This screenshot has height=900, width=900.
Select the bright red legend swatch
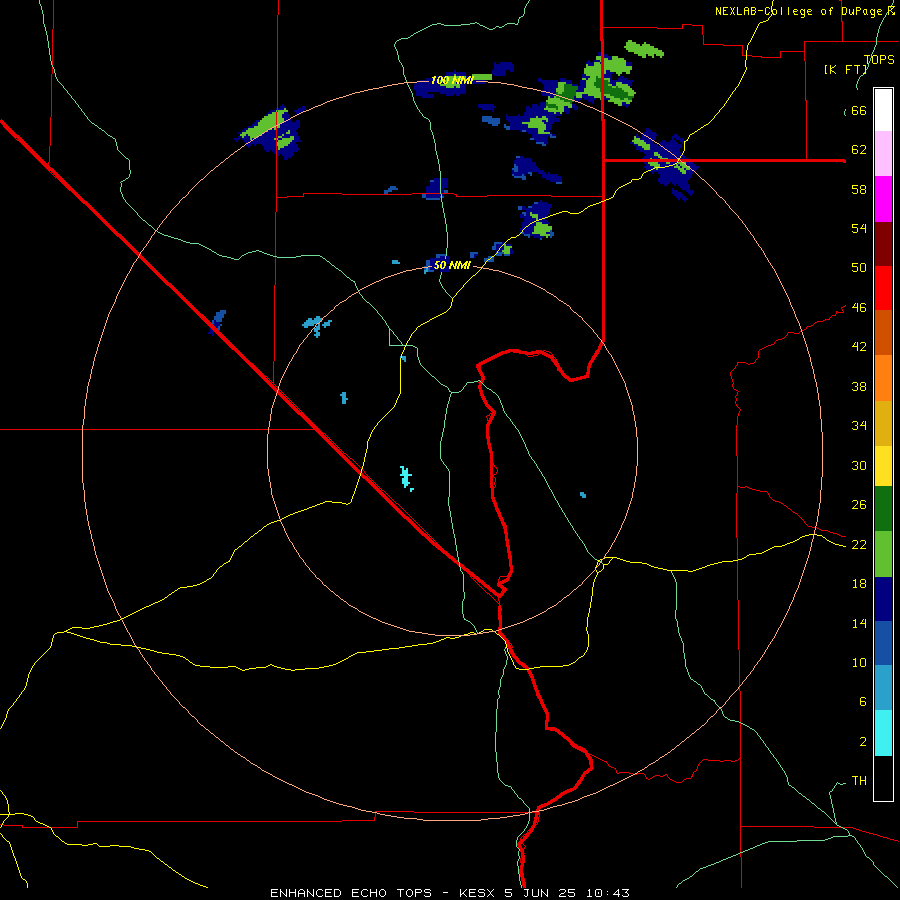[883, 288]
